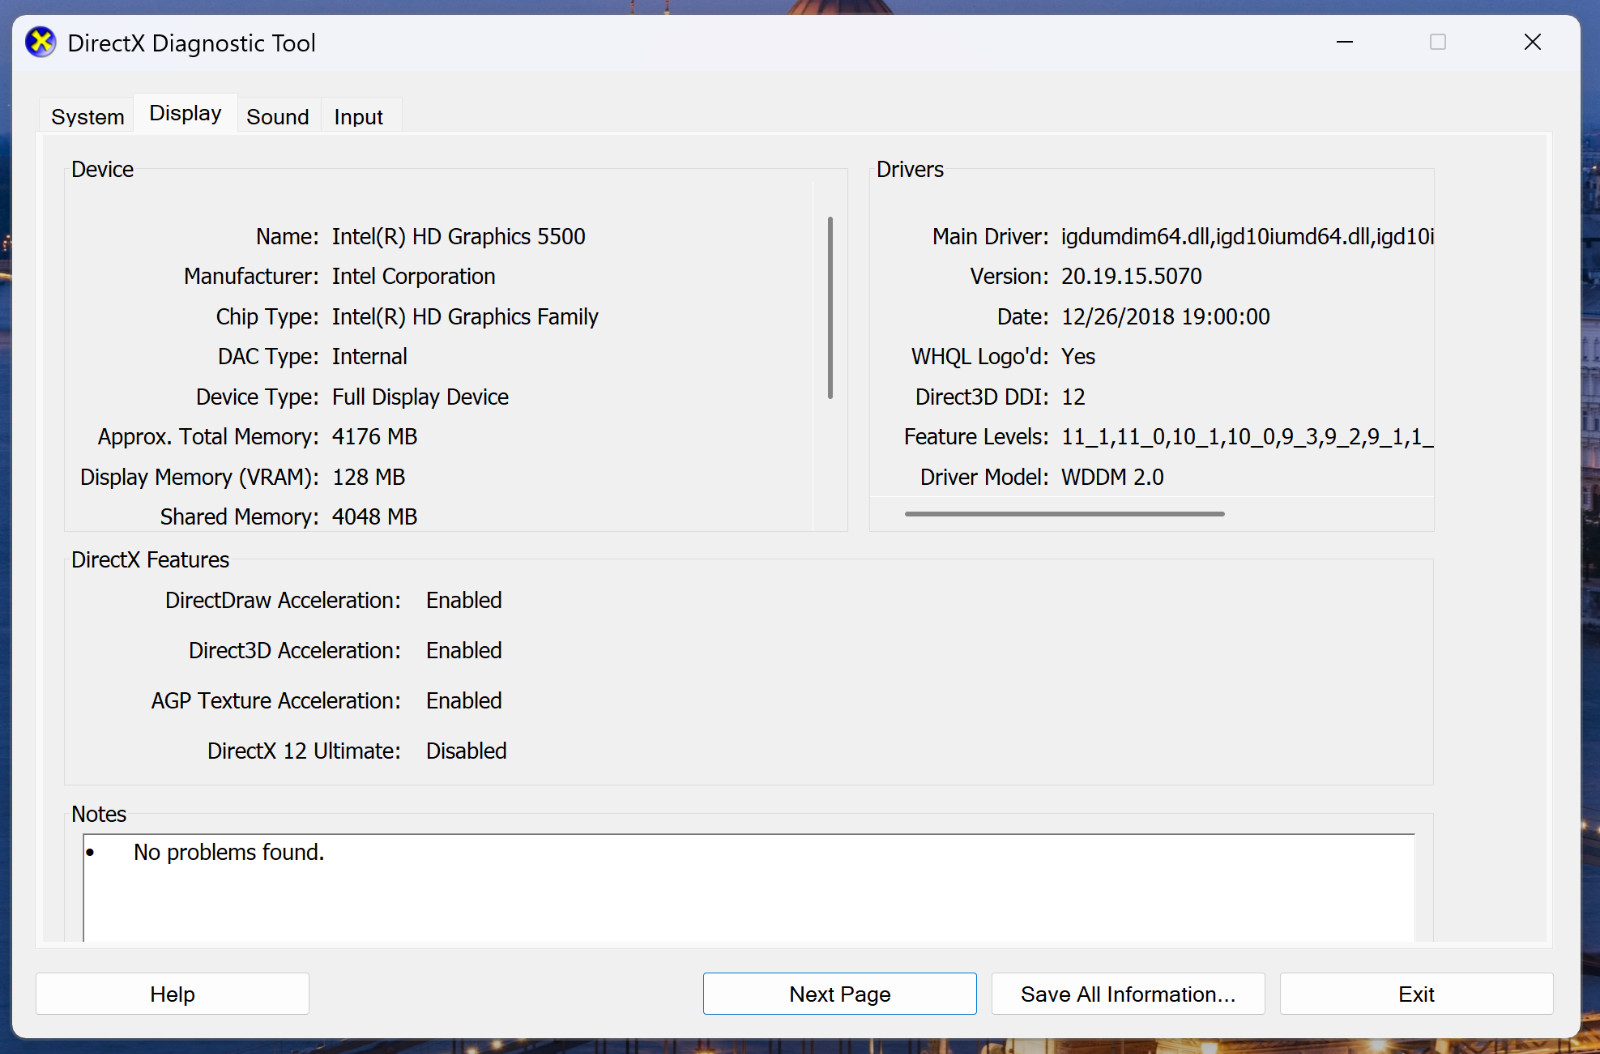
Task: Click the driver date '12/26/2018 19:00:00'
Action: coord(1166,317)
